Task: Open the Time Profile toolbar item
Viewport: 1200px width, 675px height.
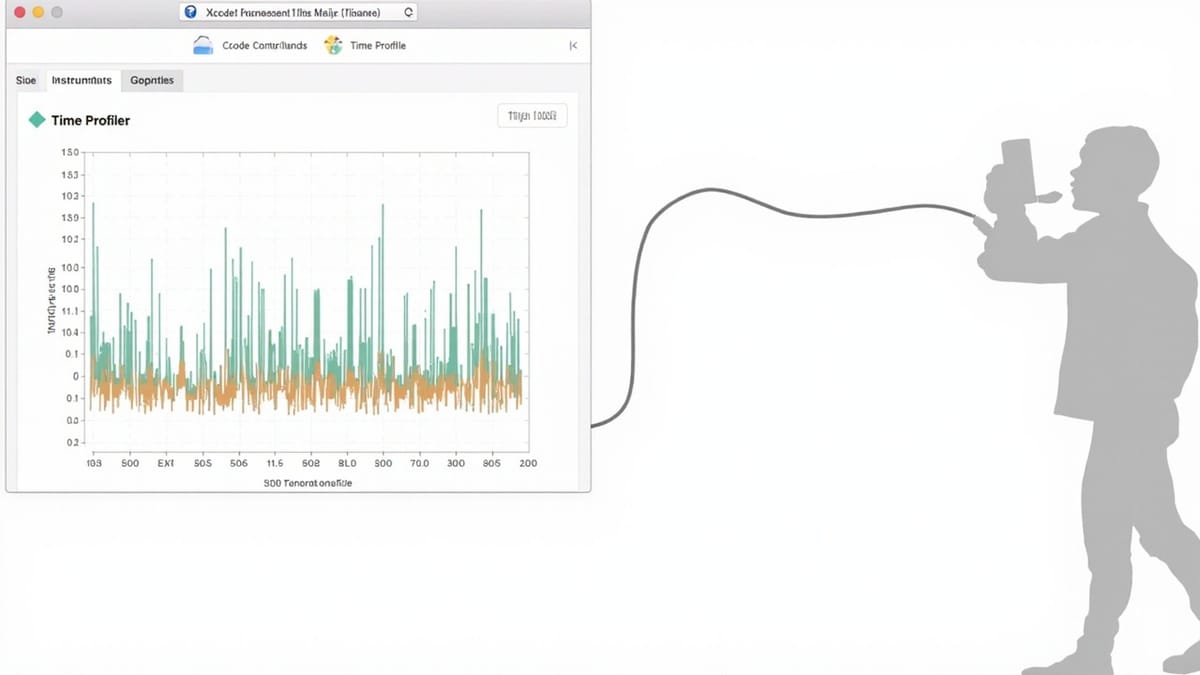Action: (364, 45)
